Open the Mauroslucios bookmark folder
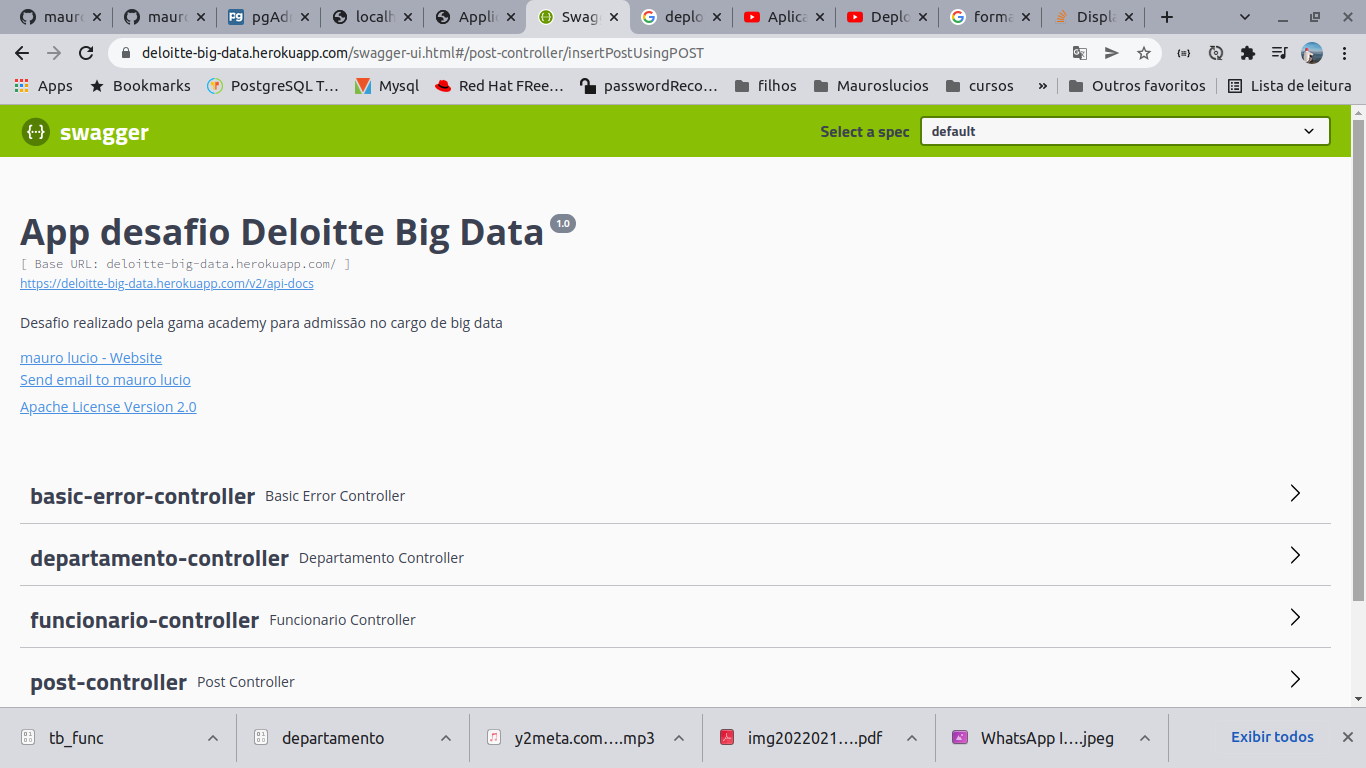 coord(871,86)
